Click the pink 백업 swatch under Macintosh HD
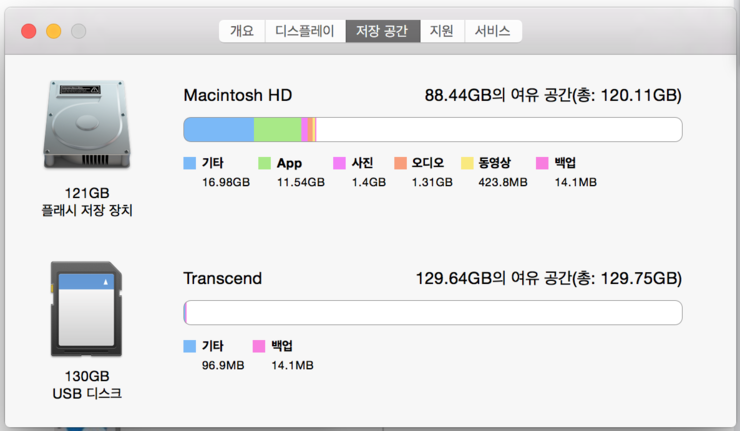Image resolution: width=740 pixels, height=431 pixels. click(x=543, y=163)
